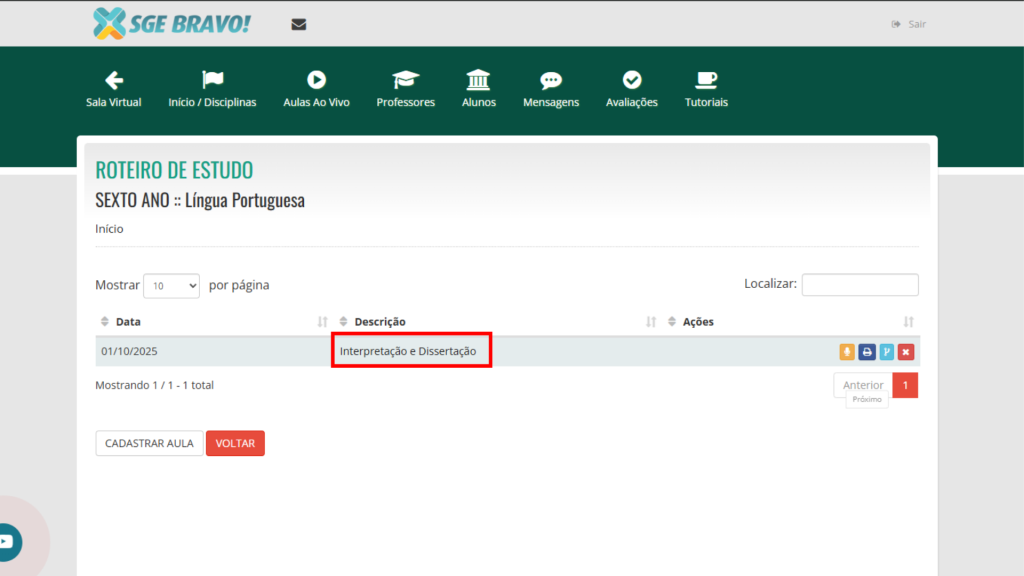Screen dimensions: 1024x576
Task: Click the SGE Bravo logo
Action: (x=171, y=23)
